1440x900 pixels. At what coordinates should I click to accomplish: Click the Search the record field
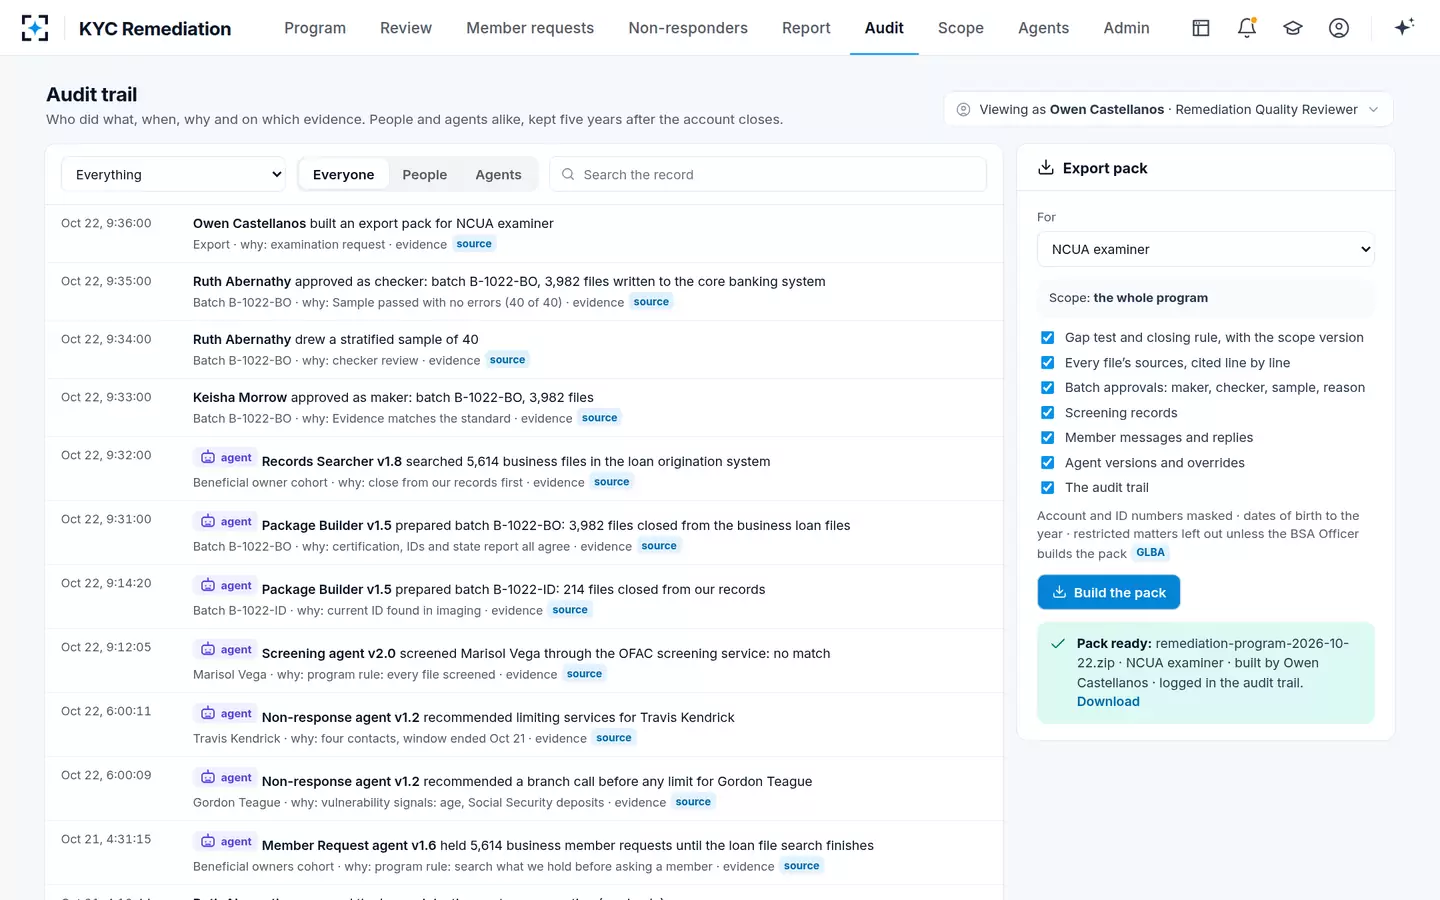point(768,174)
